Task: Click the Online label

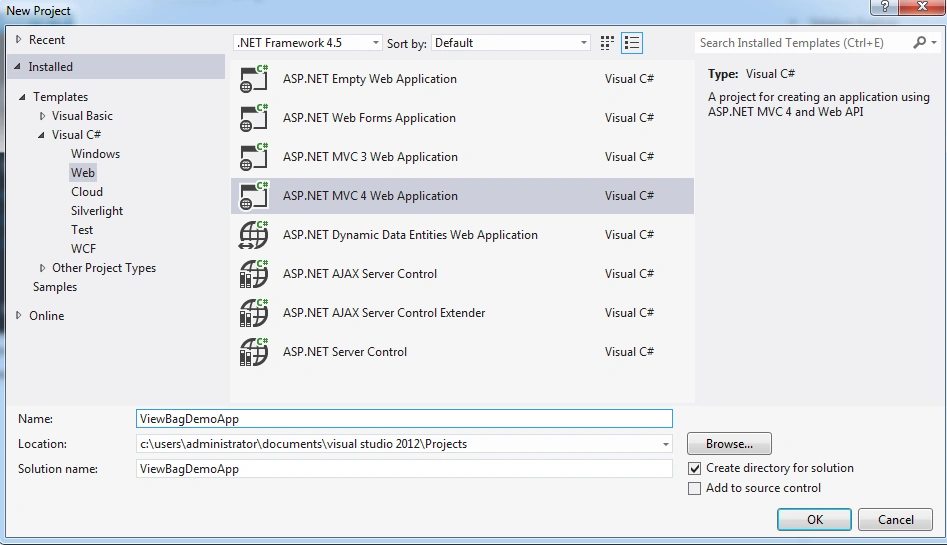Action: pyautogui.click(x=47, y=315)
